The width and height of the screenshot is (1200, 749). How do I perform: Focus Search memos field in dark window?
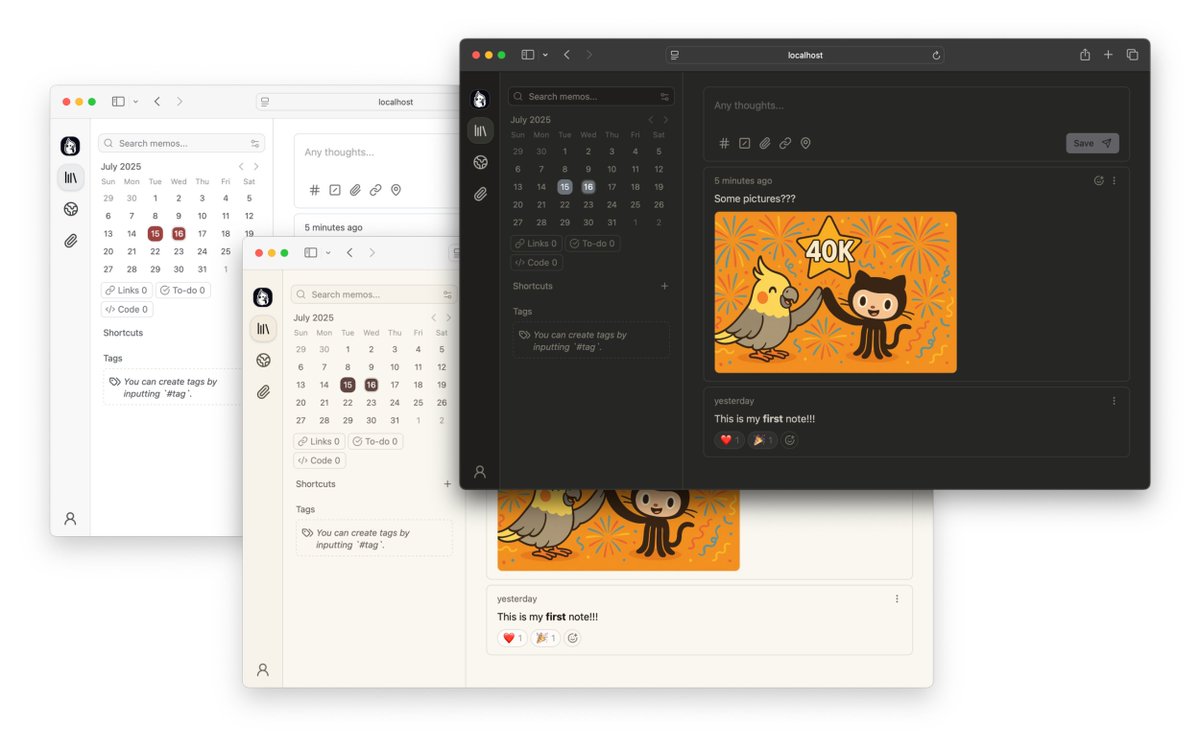click(x=591, y=97)
